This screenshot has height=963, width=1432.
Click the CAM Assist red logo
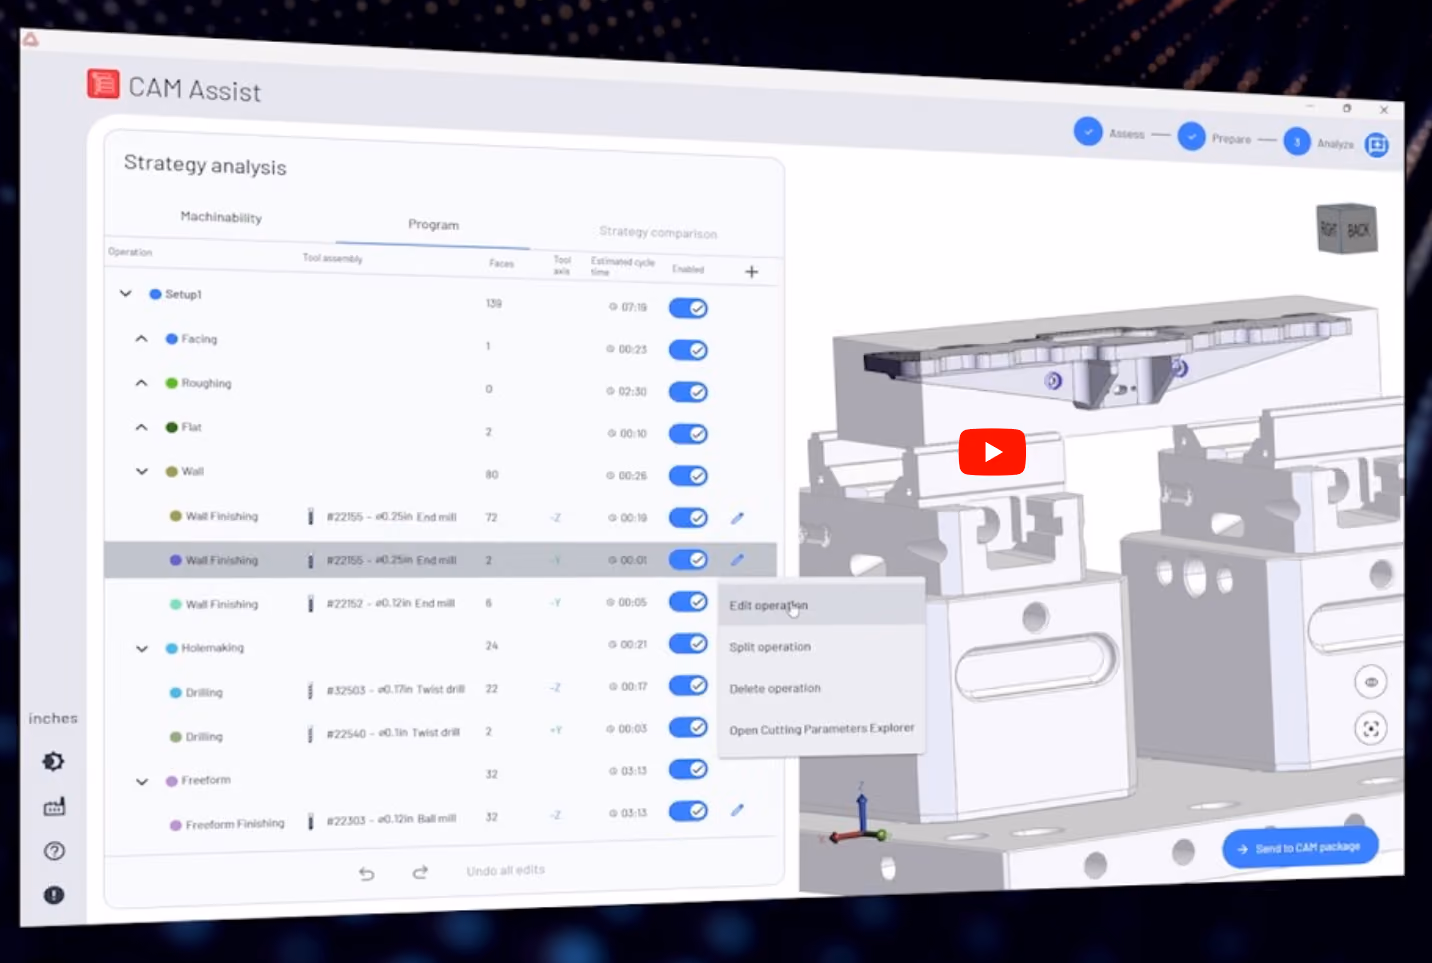[x=103, y=84]
